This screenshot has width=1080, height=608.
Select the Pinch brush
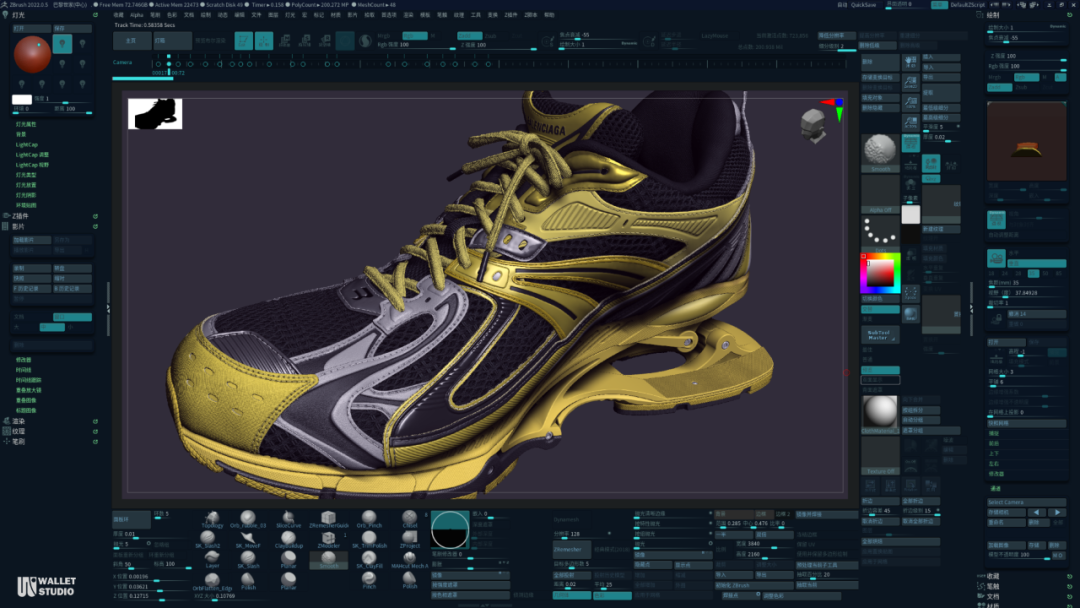coord(369,580)
